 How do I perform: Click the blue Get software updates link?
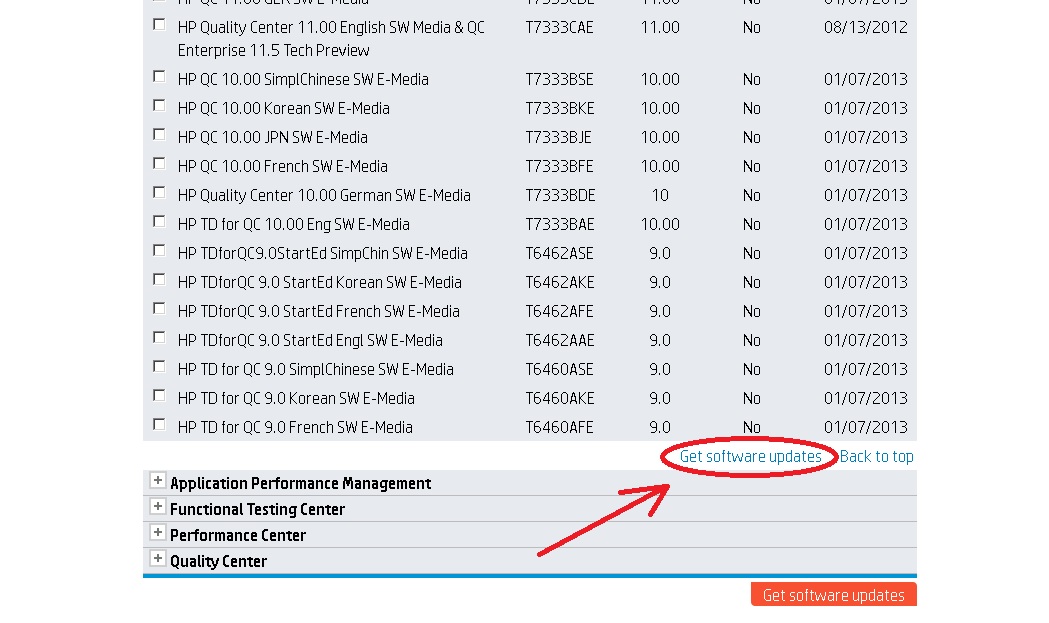click(751, 456)
